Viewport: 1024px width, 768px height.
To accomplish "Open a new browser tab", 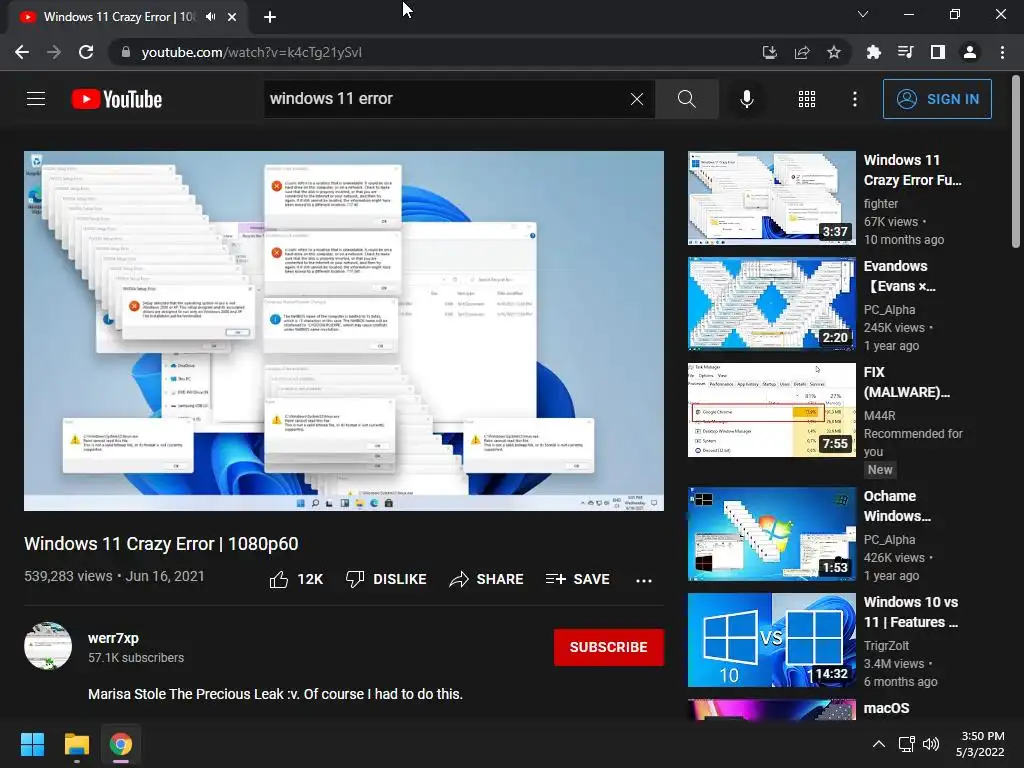I will click(270, 17).
